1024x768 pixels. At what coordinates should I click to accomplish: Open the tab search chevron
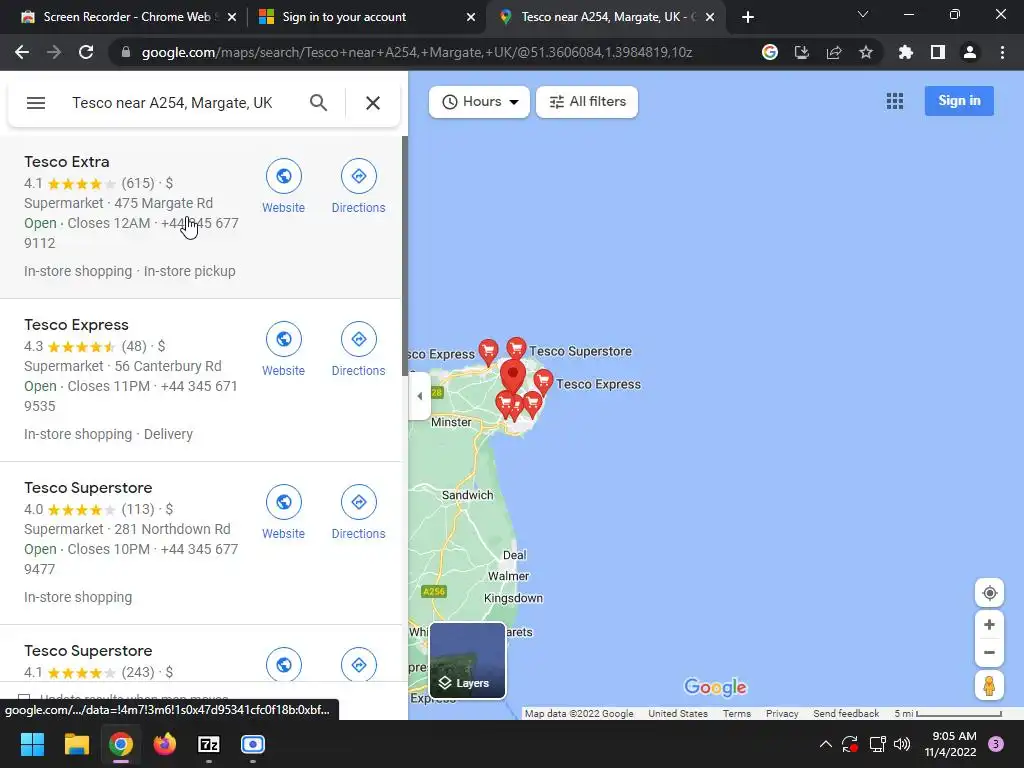point(863,14)
